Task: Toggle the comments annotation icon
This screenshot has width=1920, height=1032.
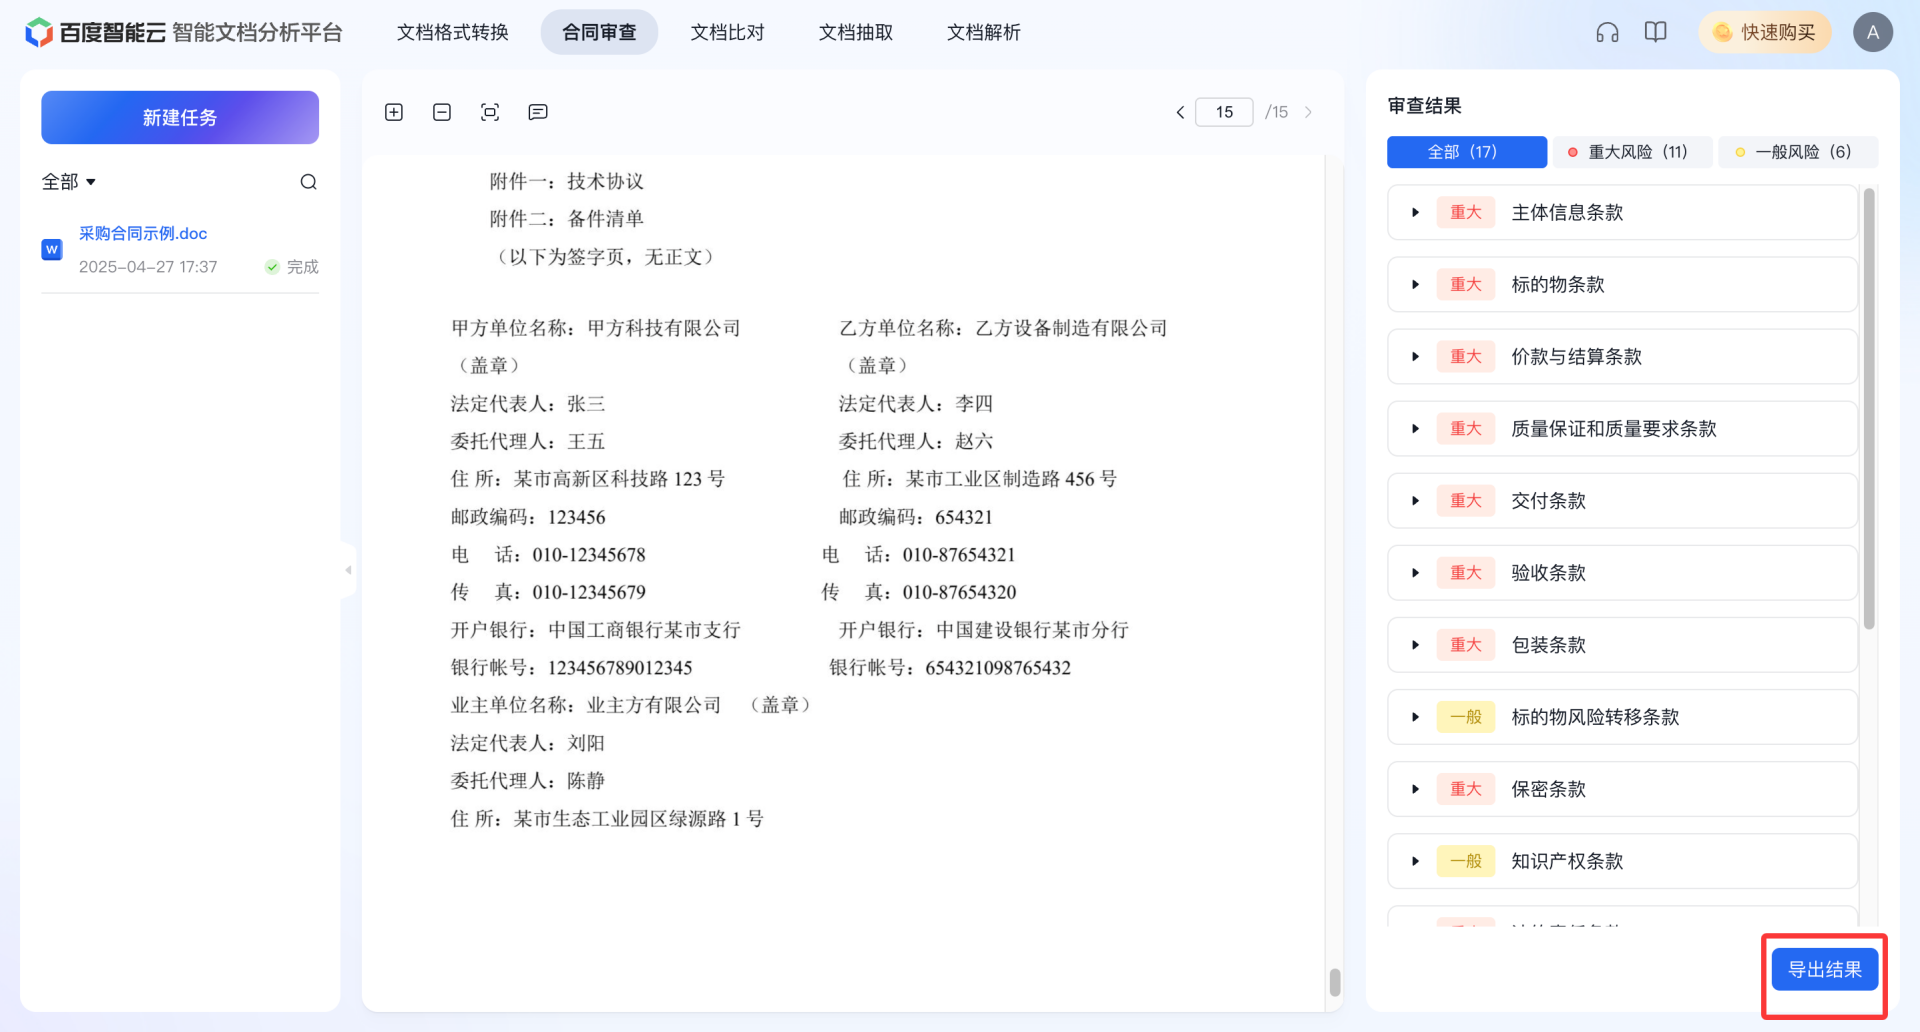Action: 538,112
